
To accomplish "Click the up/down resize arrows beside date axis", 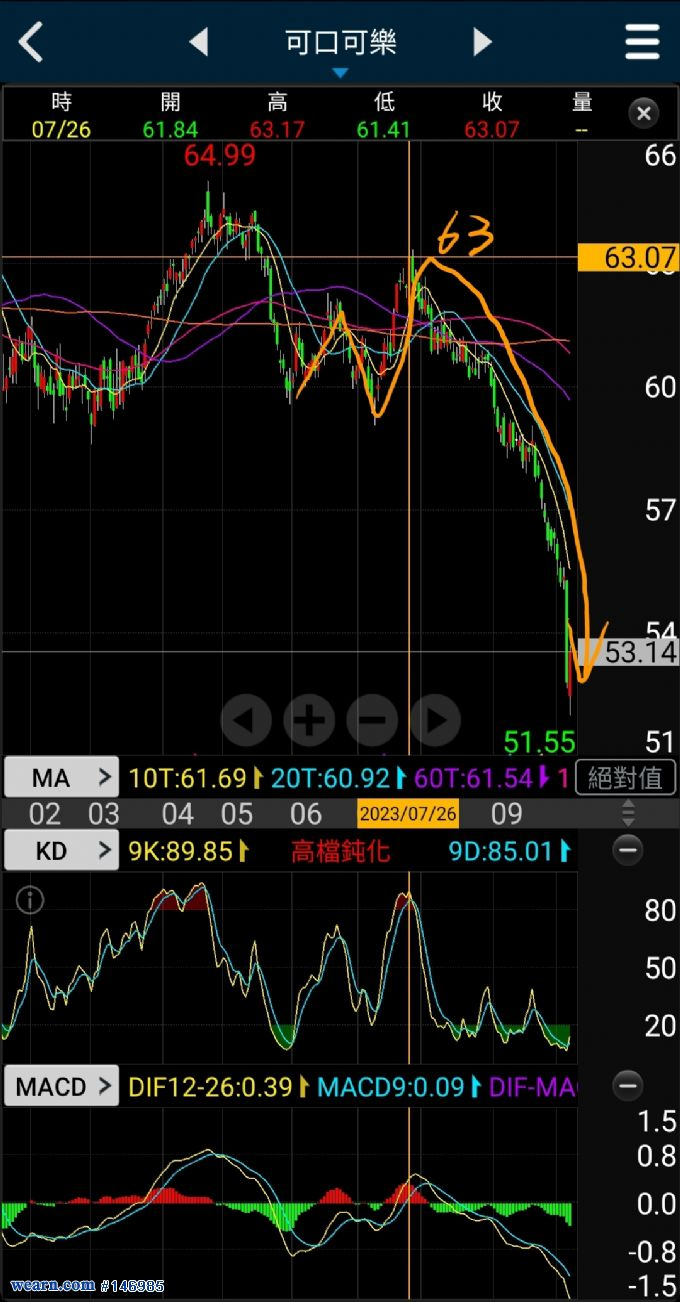I will pyautogui.click(x=628, y=812).
